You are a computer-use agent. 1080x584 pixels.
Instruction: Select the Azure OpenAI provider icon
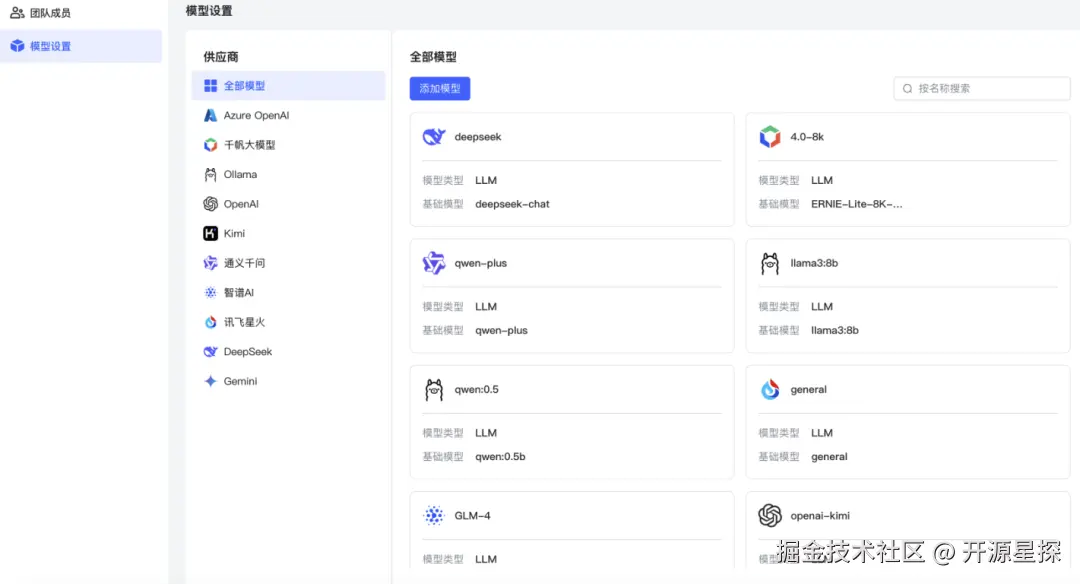pos(211,115)
